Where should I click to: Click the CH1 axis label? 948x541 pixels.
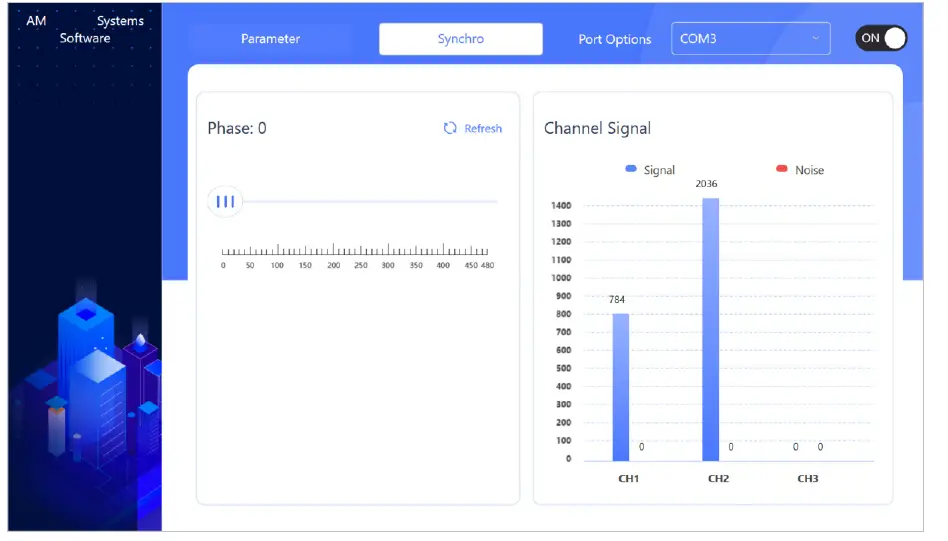tap(629, 478)
